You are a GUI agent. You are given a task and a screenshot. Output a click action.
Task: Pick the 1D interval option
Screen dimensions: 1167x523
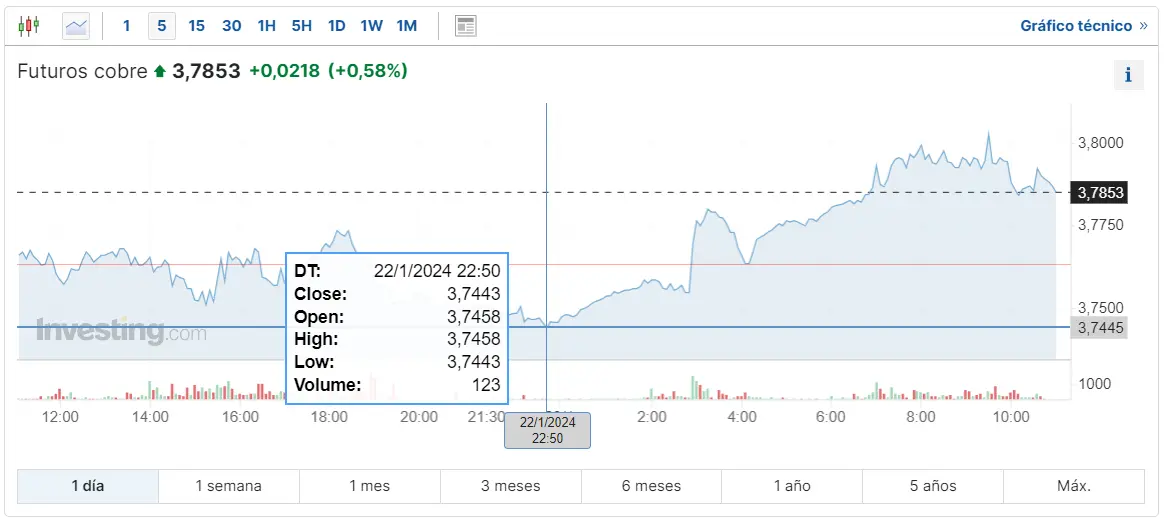pos(337,26)
